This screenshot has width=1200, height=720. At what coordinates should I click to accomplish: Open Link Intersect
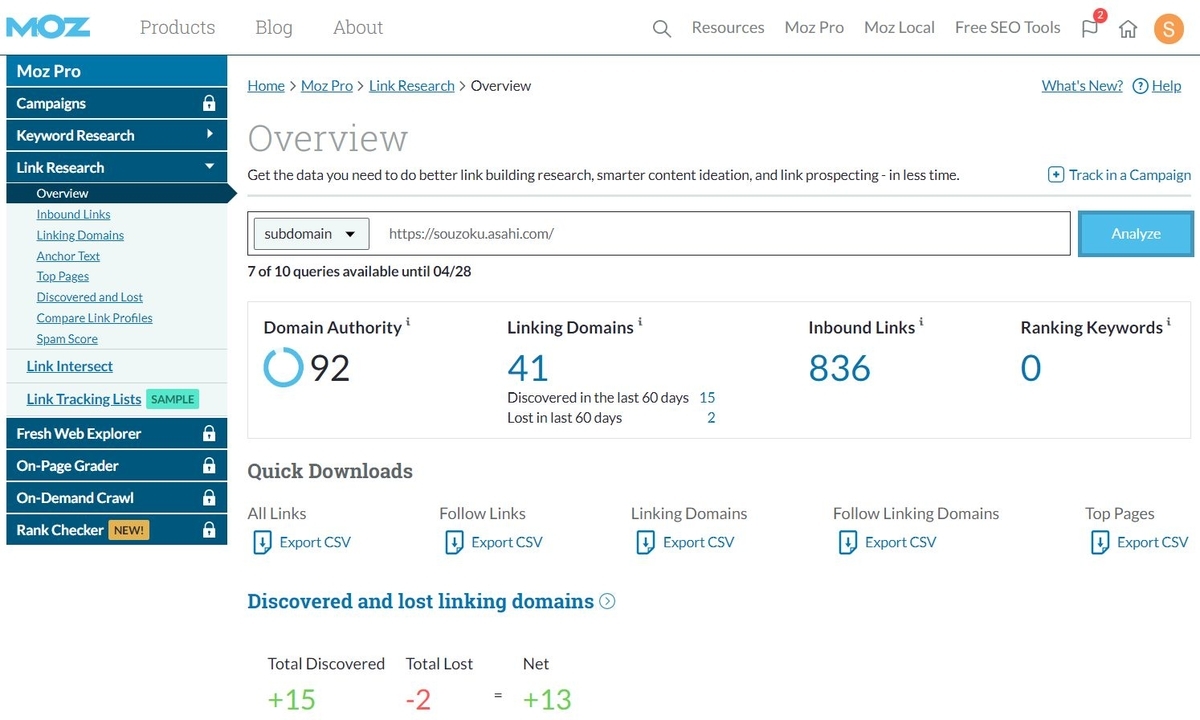pos(69,366)
